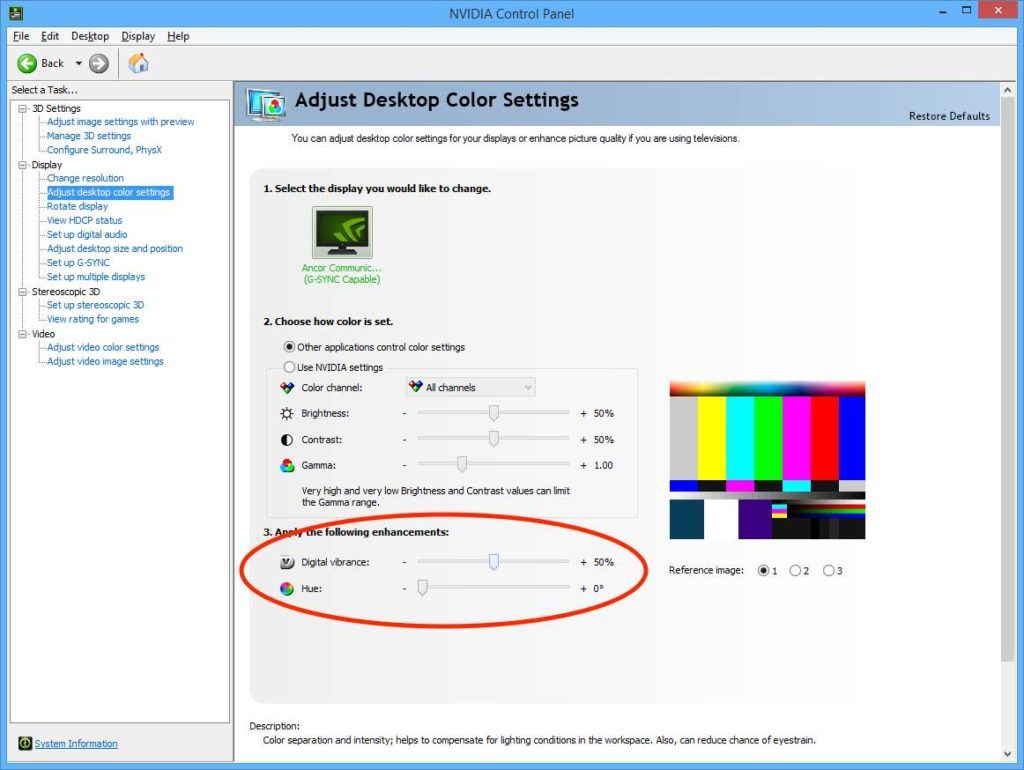The image size is (1024, 770).
Task: Click the Digital vibrance icon
Action: [287, 562]
